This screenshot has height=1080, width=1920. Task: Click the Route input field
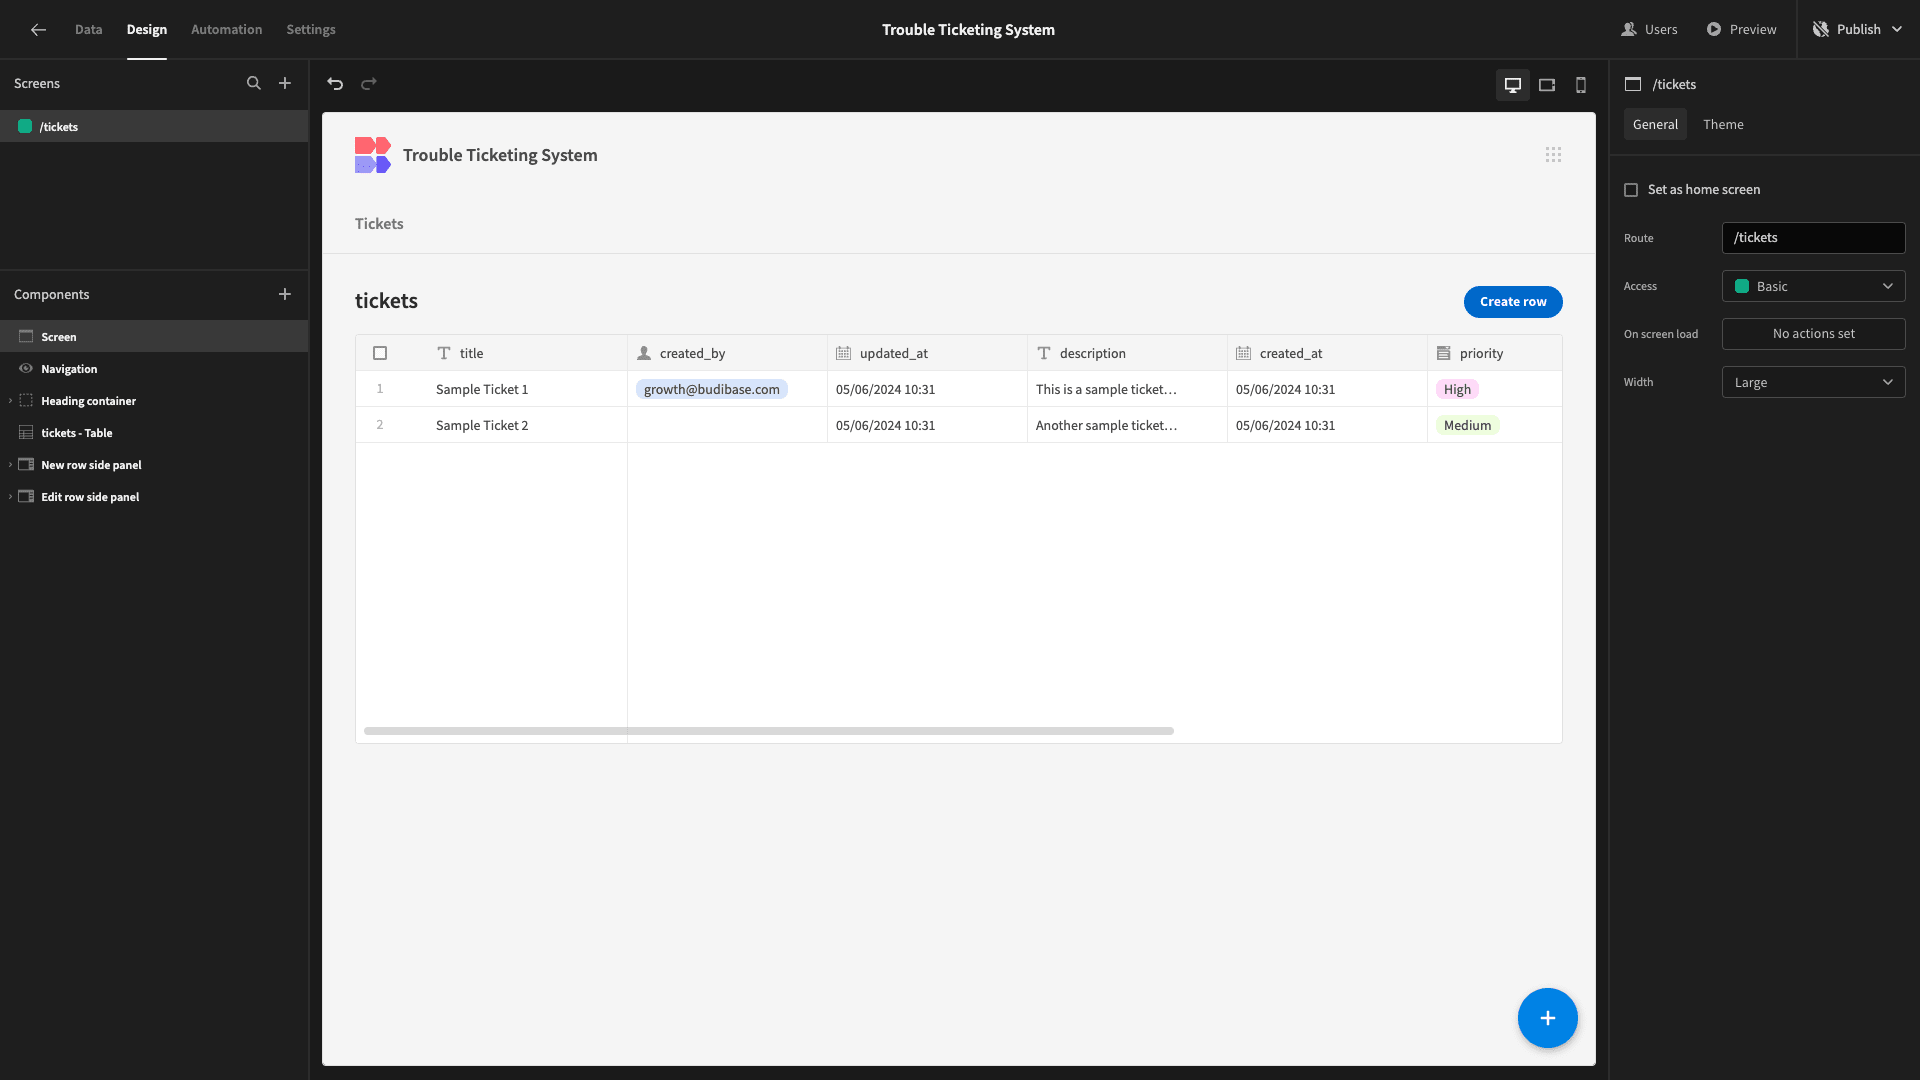point(1814,238)
